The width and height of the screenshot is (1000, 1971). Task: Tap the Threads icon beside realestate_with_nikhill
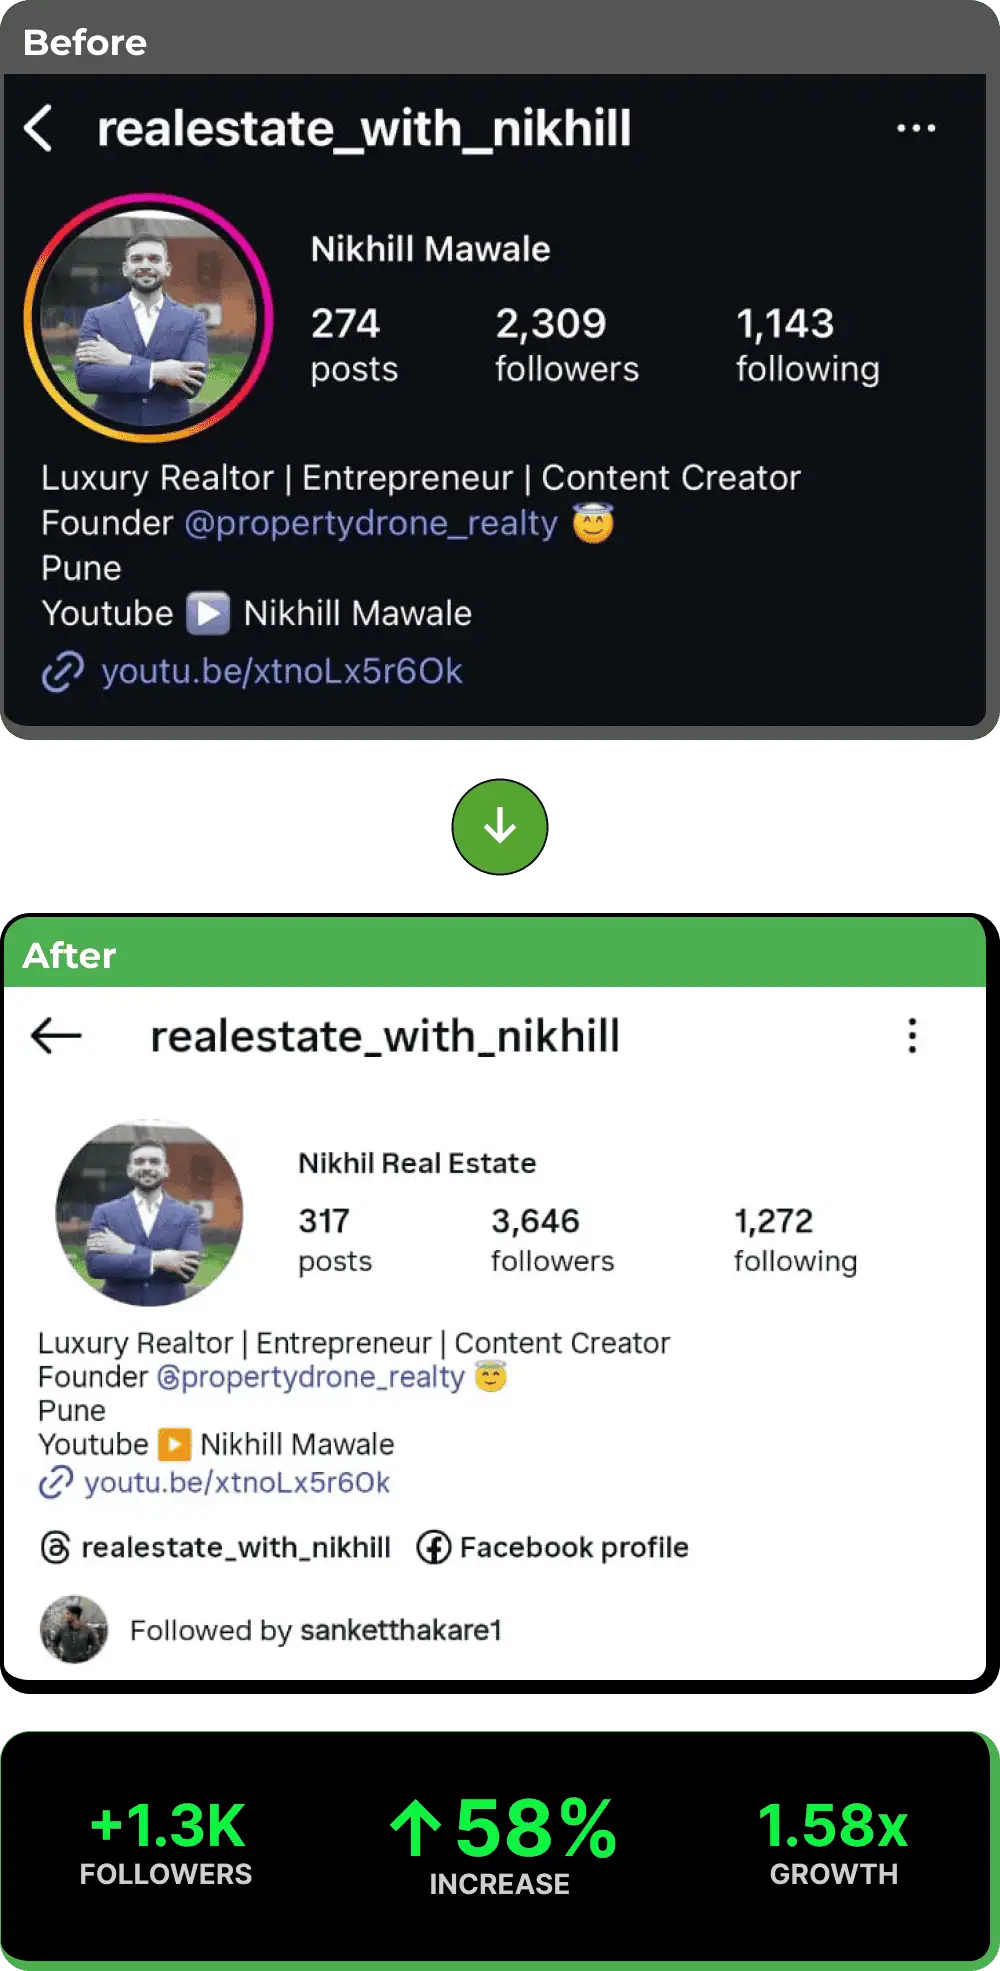pos(55,1547)
